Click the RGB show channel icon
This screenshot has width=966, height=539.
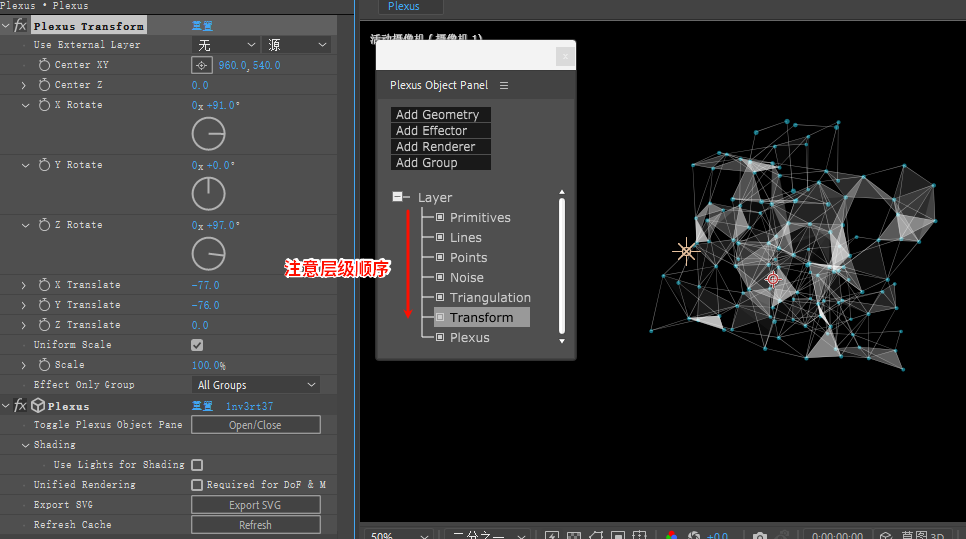click(x=672, y=535)
